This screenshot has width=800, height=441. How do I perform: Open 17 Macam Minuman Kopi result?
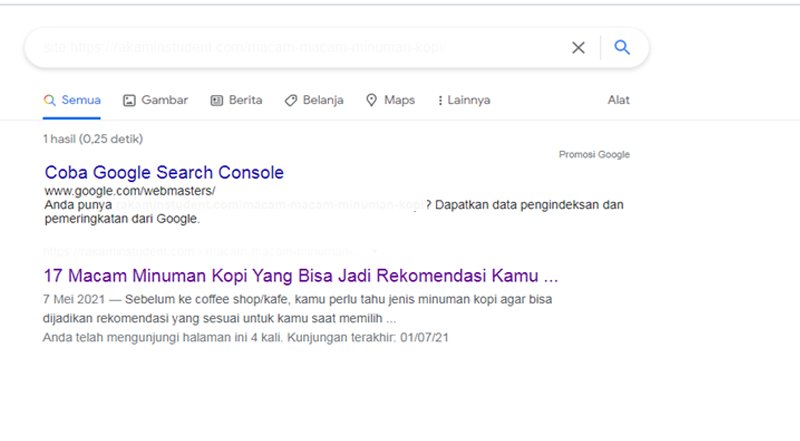pos(301,276)
